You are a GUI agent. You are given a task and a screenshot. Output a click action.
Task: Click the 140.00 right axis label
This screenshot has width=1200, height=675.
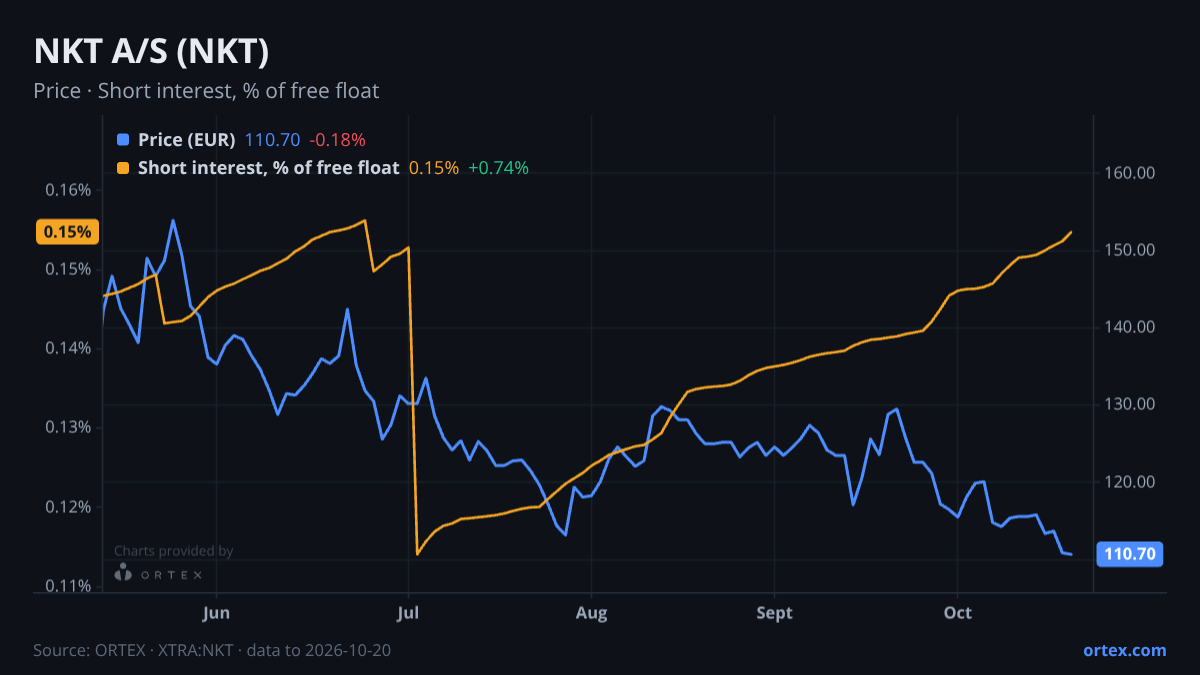[x=1130, y=327]
